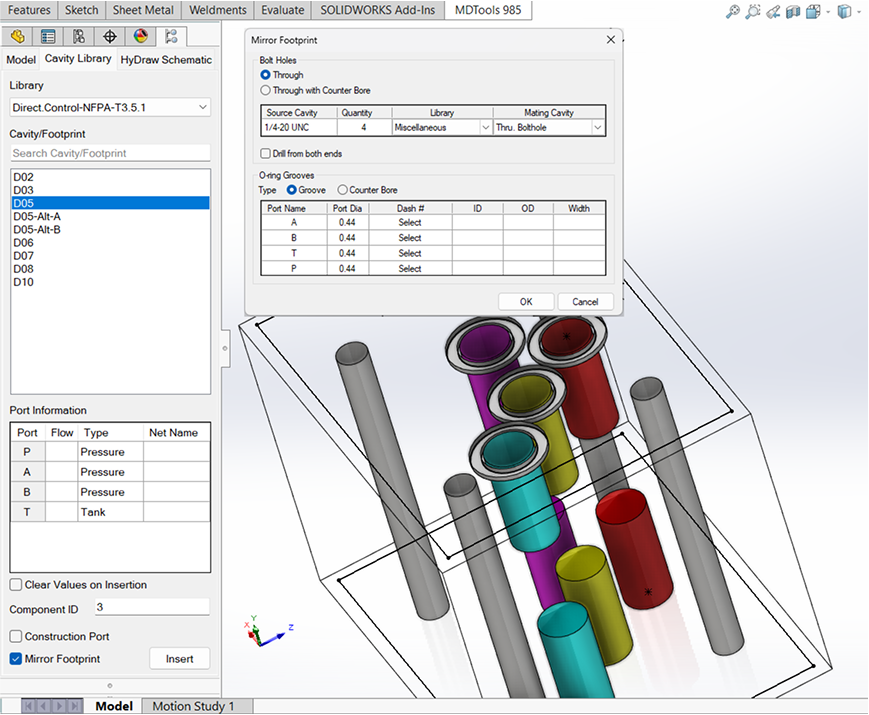The height and width of the screenshot is (715, 869).
Task: Open the PropertyManager panel icon
Action: (48, 37)
